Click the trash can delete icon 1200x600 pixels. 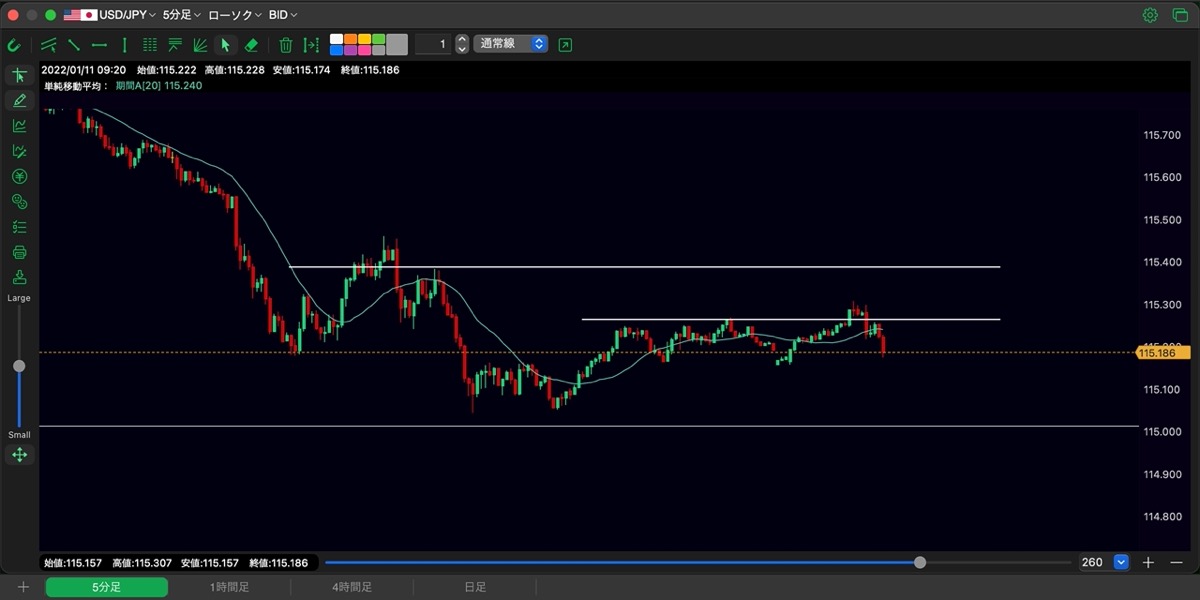click(286, 45)
